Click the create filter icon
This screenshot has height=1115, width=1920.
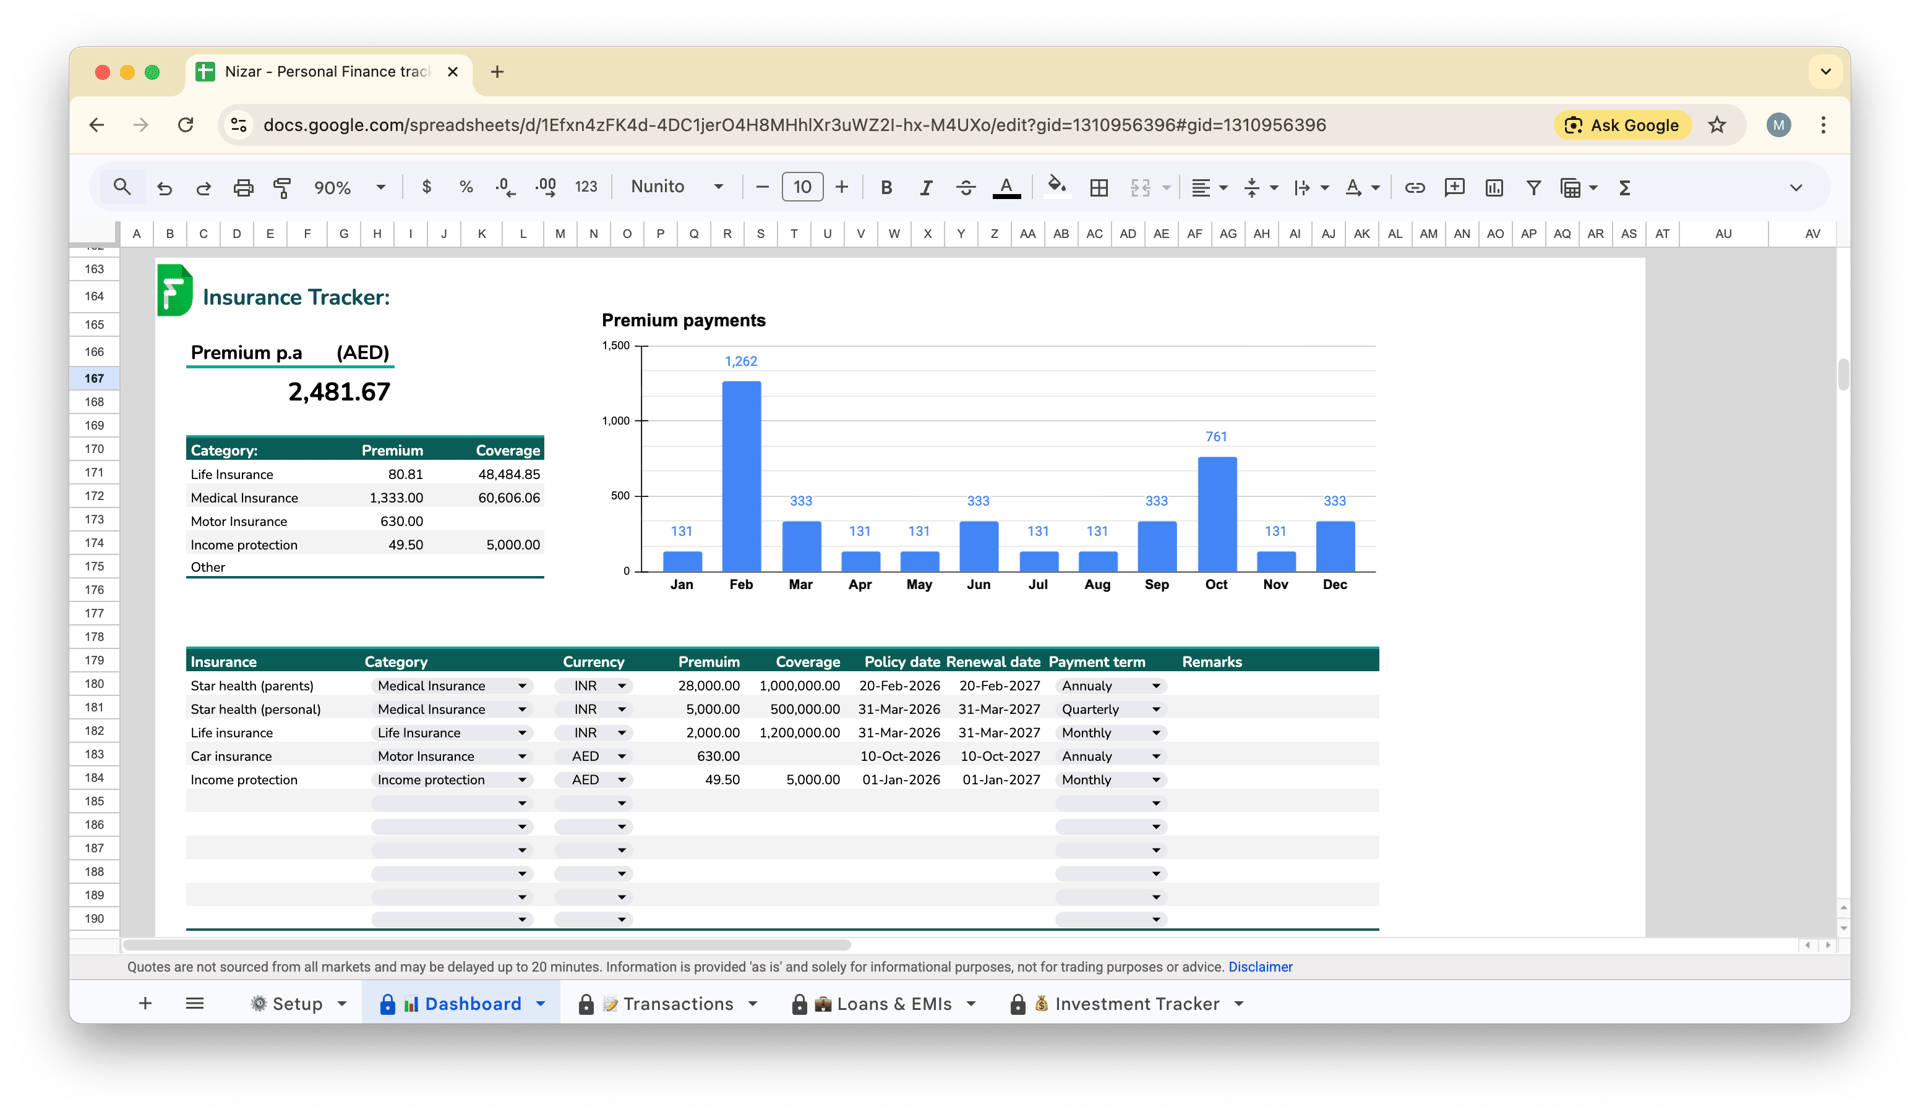coord(1533,187)
